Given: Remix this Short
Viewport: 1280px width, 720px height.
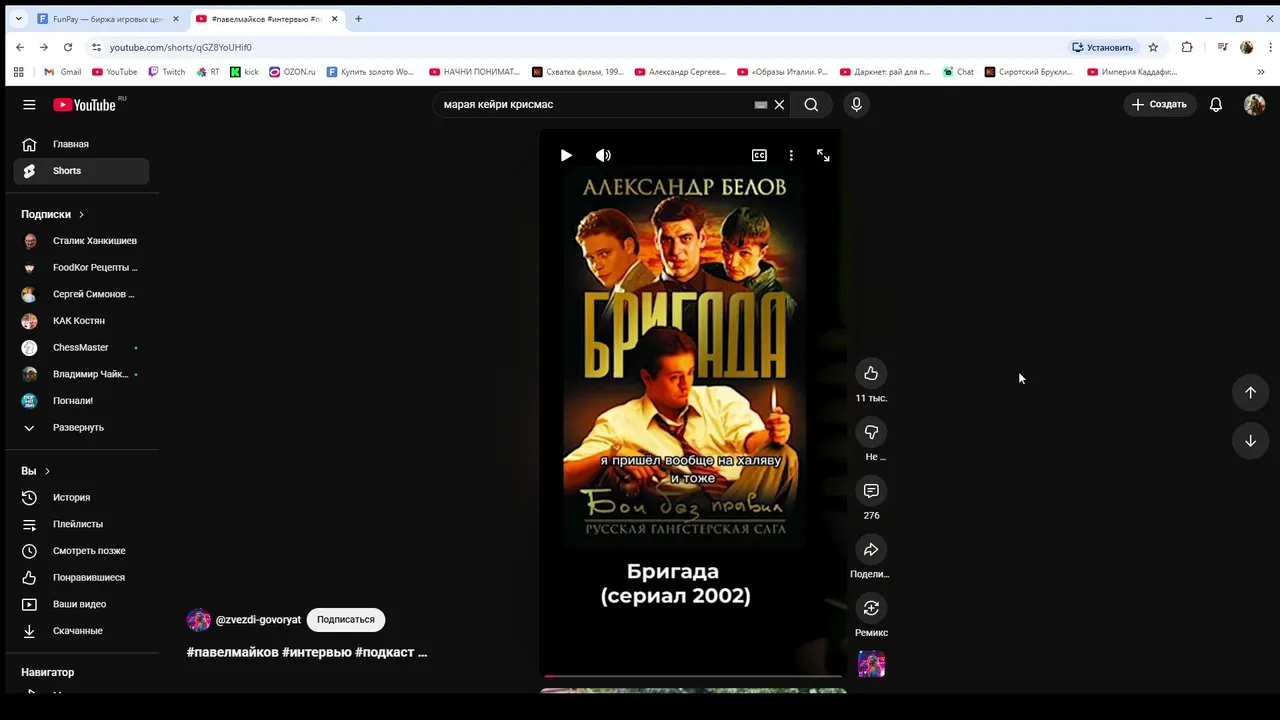Looking at the screenshot, I should [x=871, y=608].
